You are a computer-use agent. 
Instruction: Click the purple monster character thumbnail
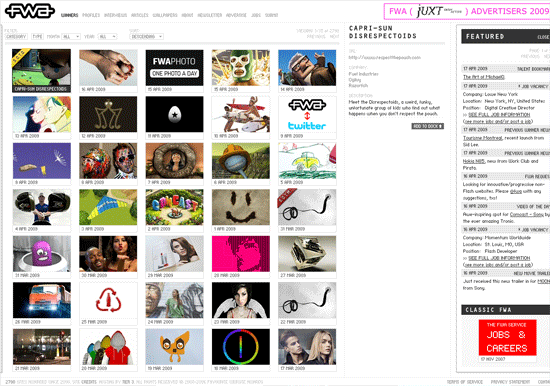(x=42, y=254)
